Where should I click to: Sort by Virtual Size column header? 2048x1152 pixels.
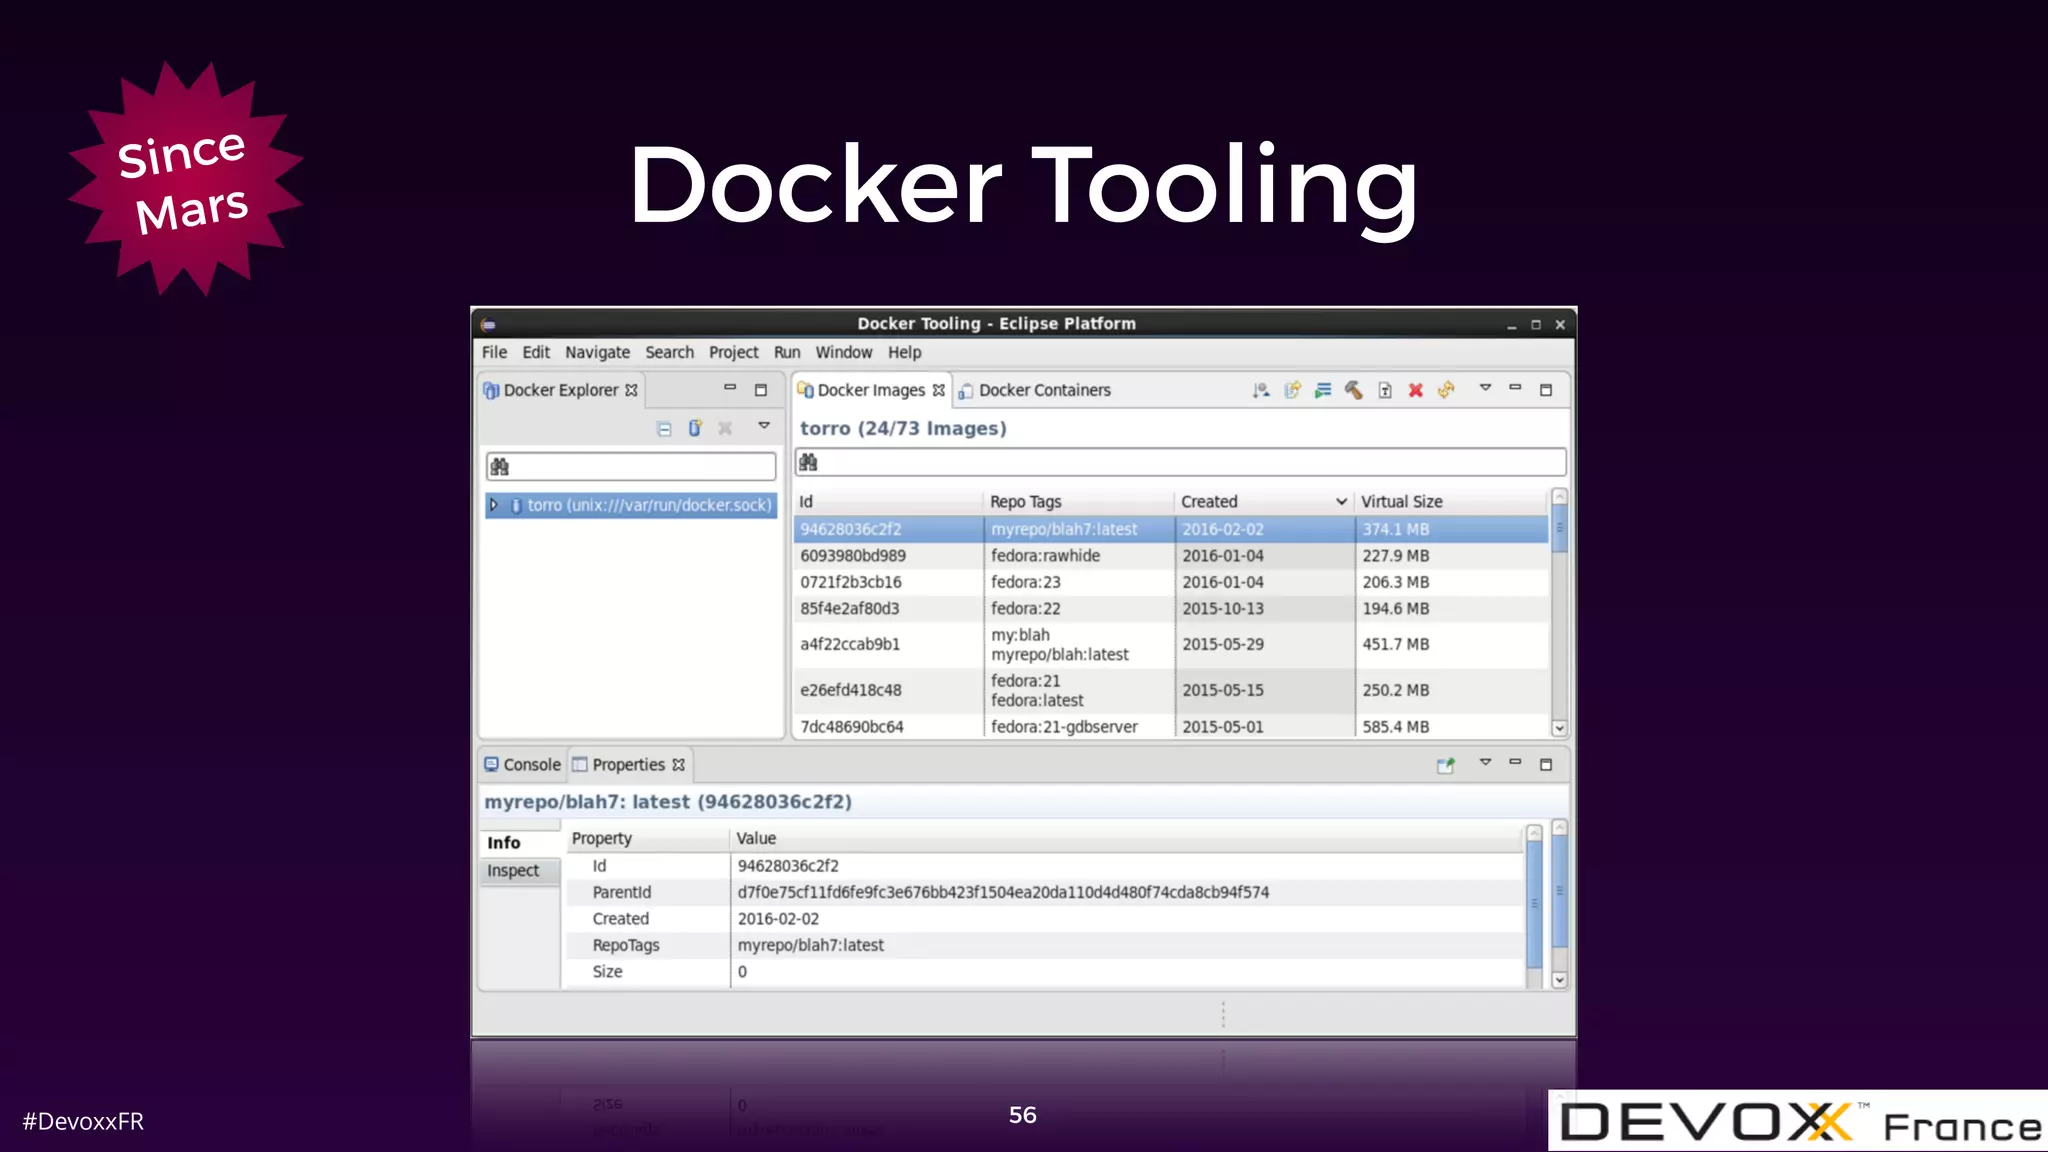1451,502
